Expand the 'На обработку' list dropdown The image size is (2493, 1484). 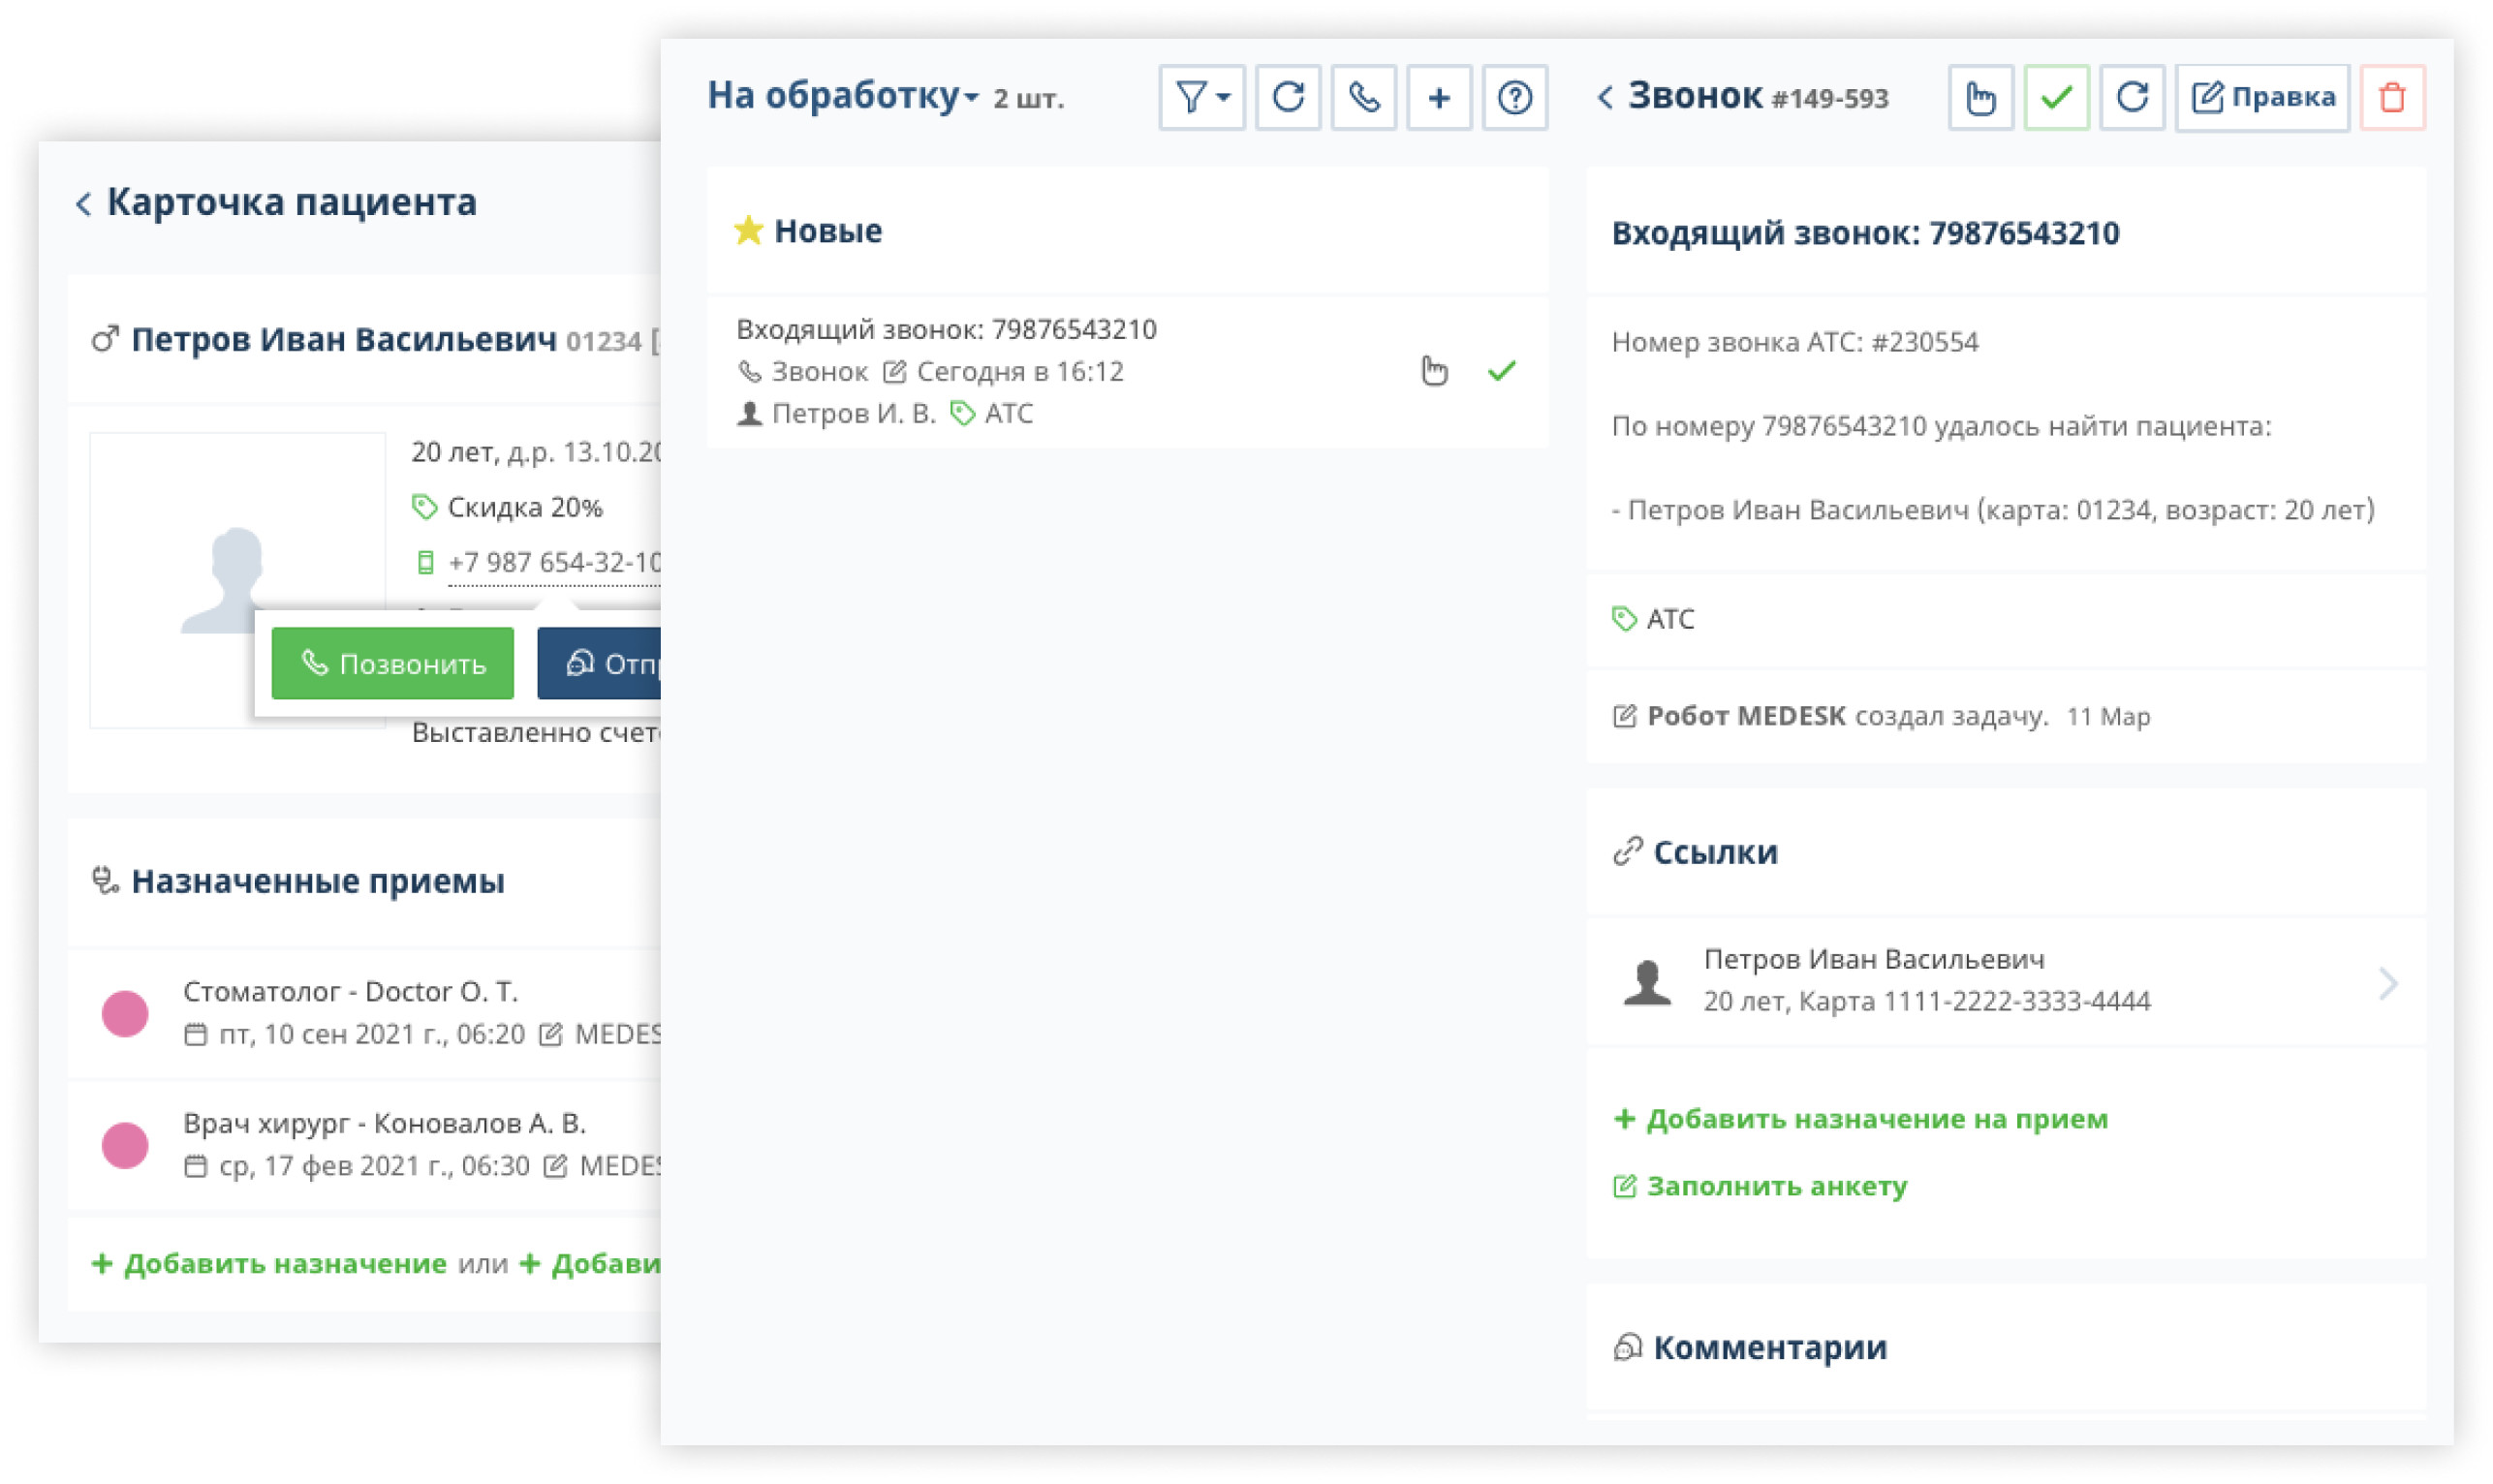point(842,96)
